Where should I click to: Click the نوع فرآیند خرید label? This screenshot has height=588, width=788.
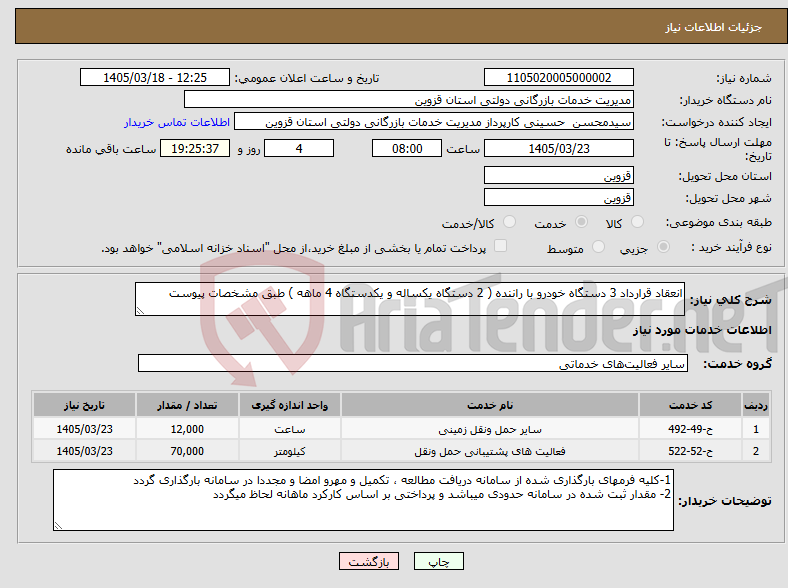click(731, 247)
